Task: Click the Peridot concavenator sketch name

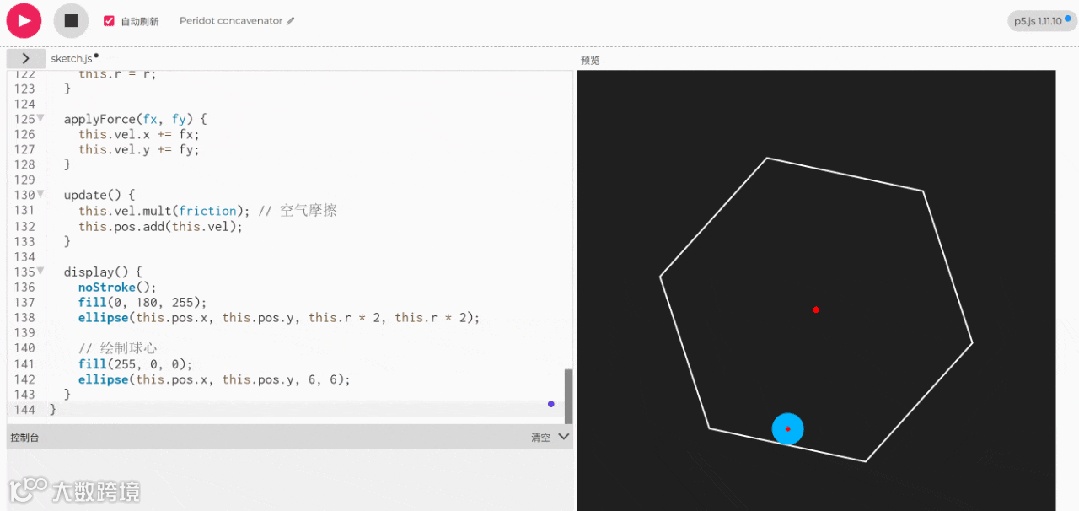Action: coord(231,21)
